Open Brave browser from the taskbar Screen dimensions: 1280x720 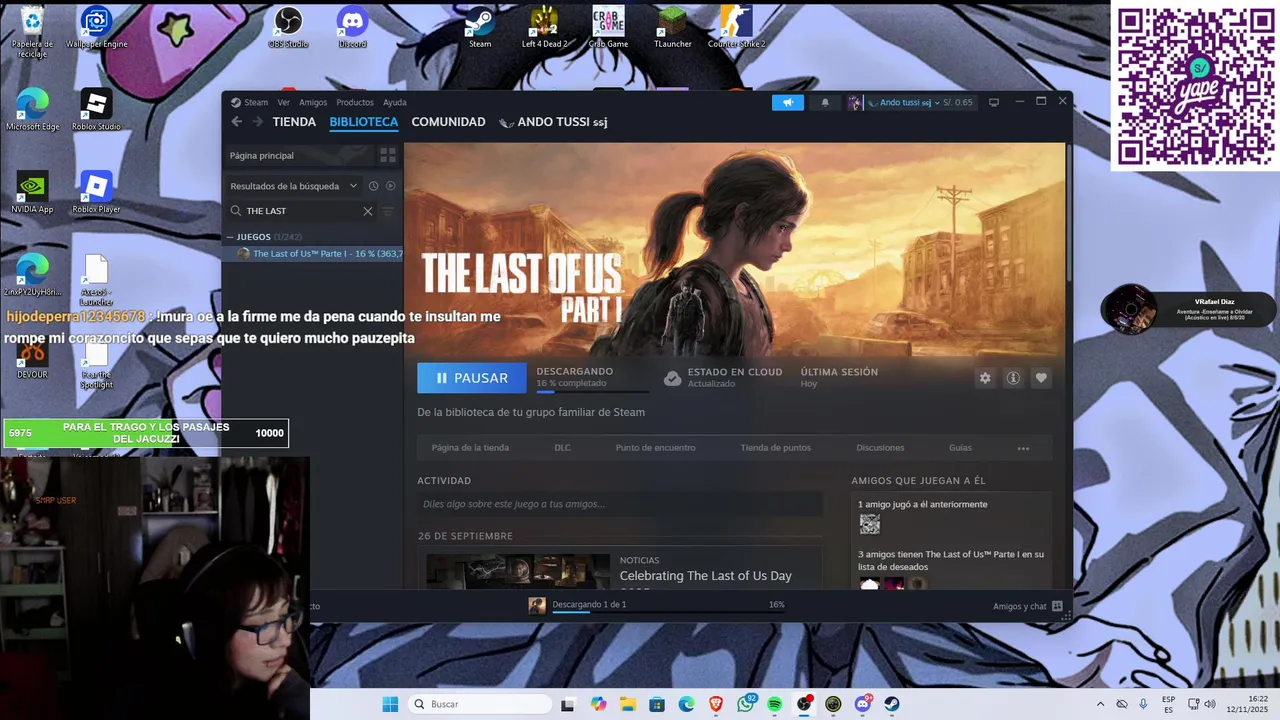(x=716, y=704)
